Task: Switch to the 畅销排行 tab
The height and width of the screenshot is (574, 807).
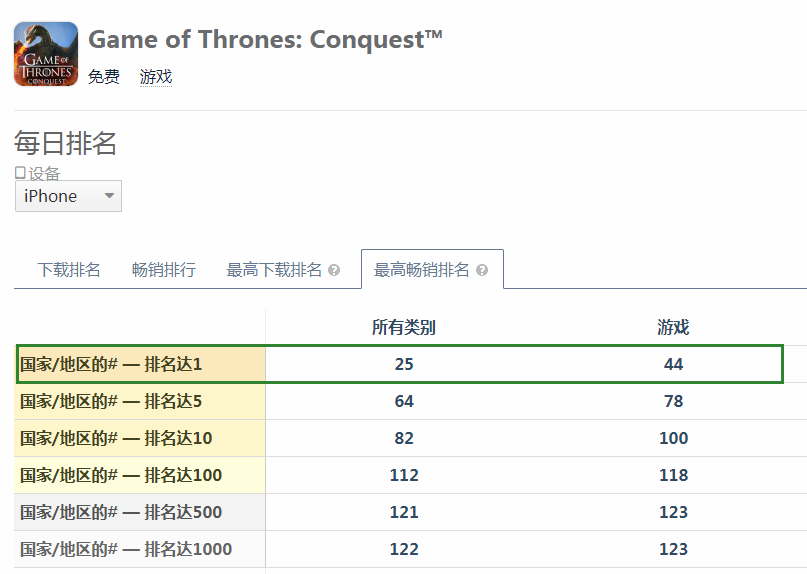Action: [164, 270]
